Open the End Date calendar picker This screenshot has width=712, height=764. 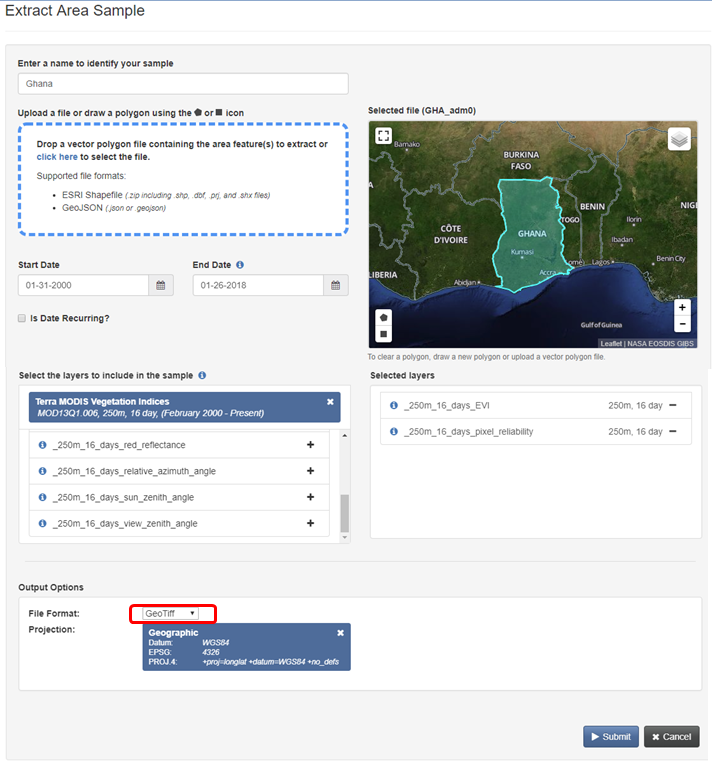coord(335,286)
